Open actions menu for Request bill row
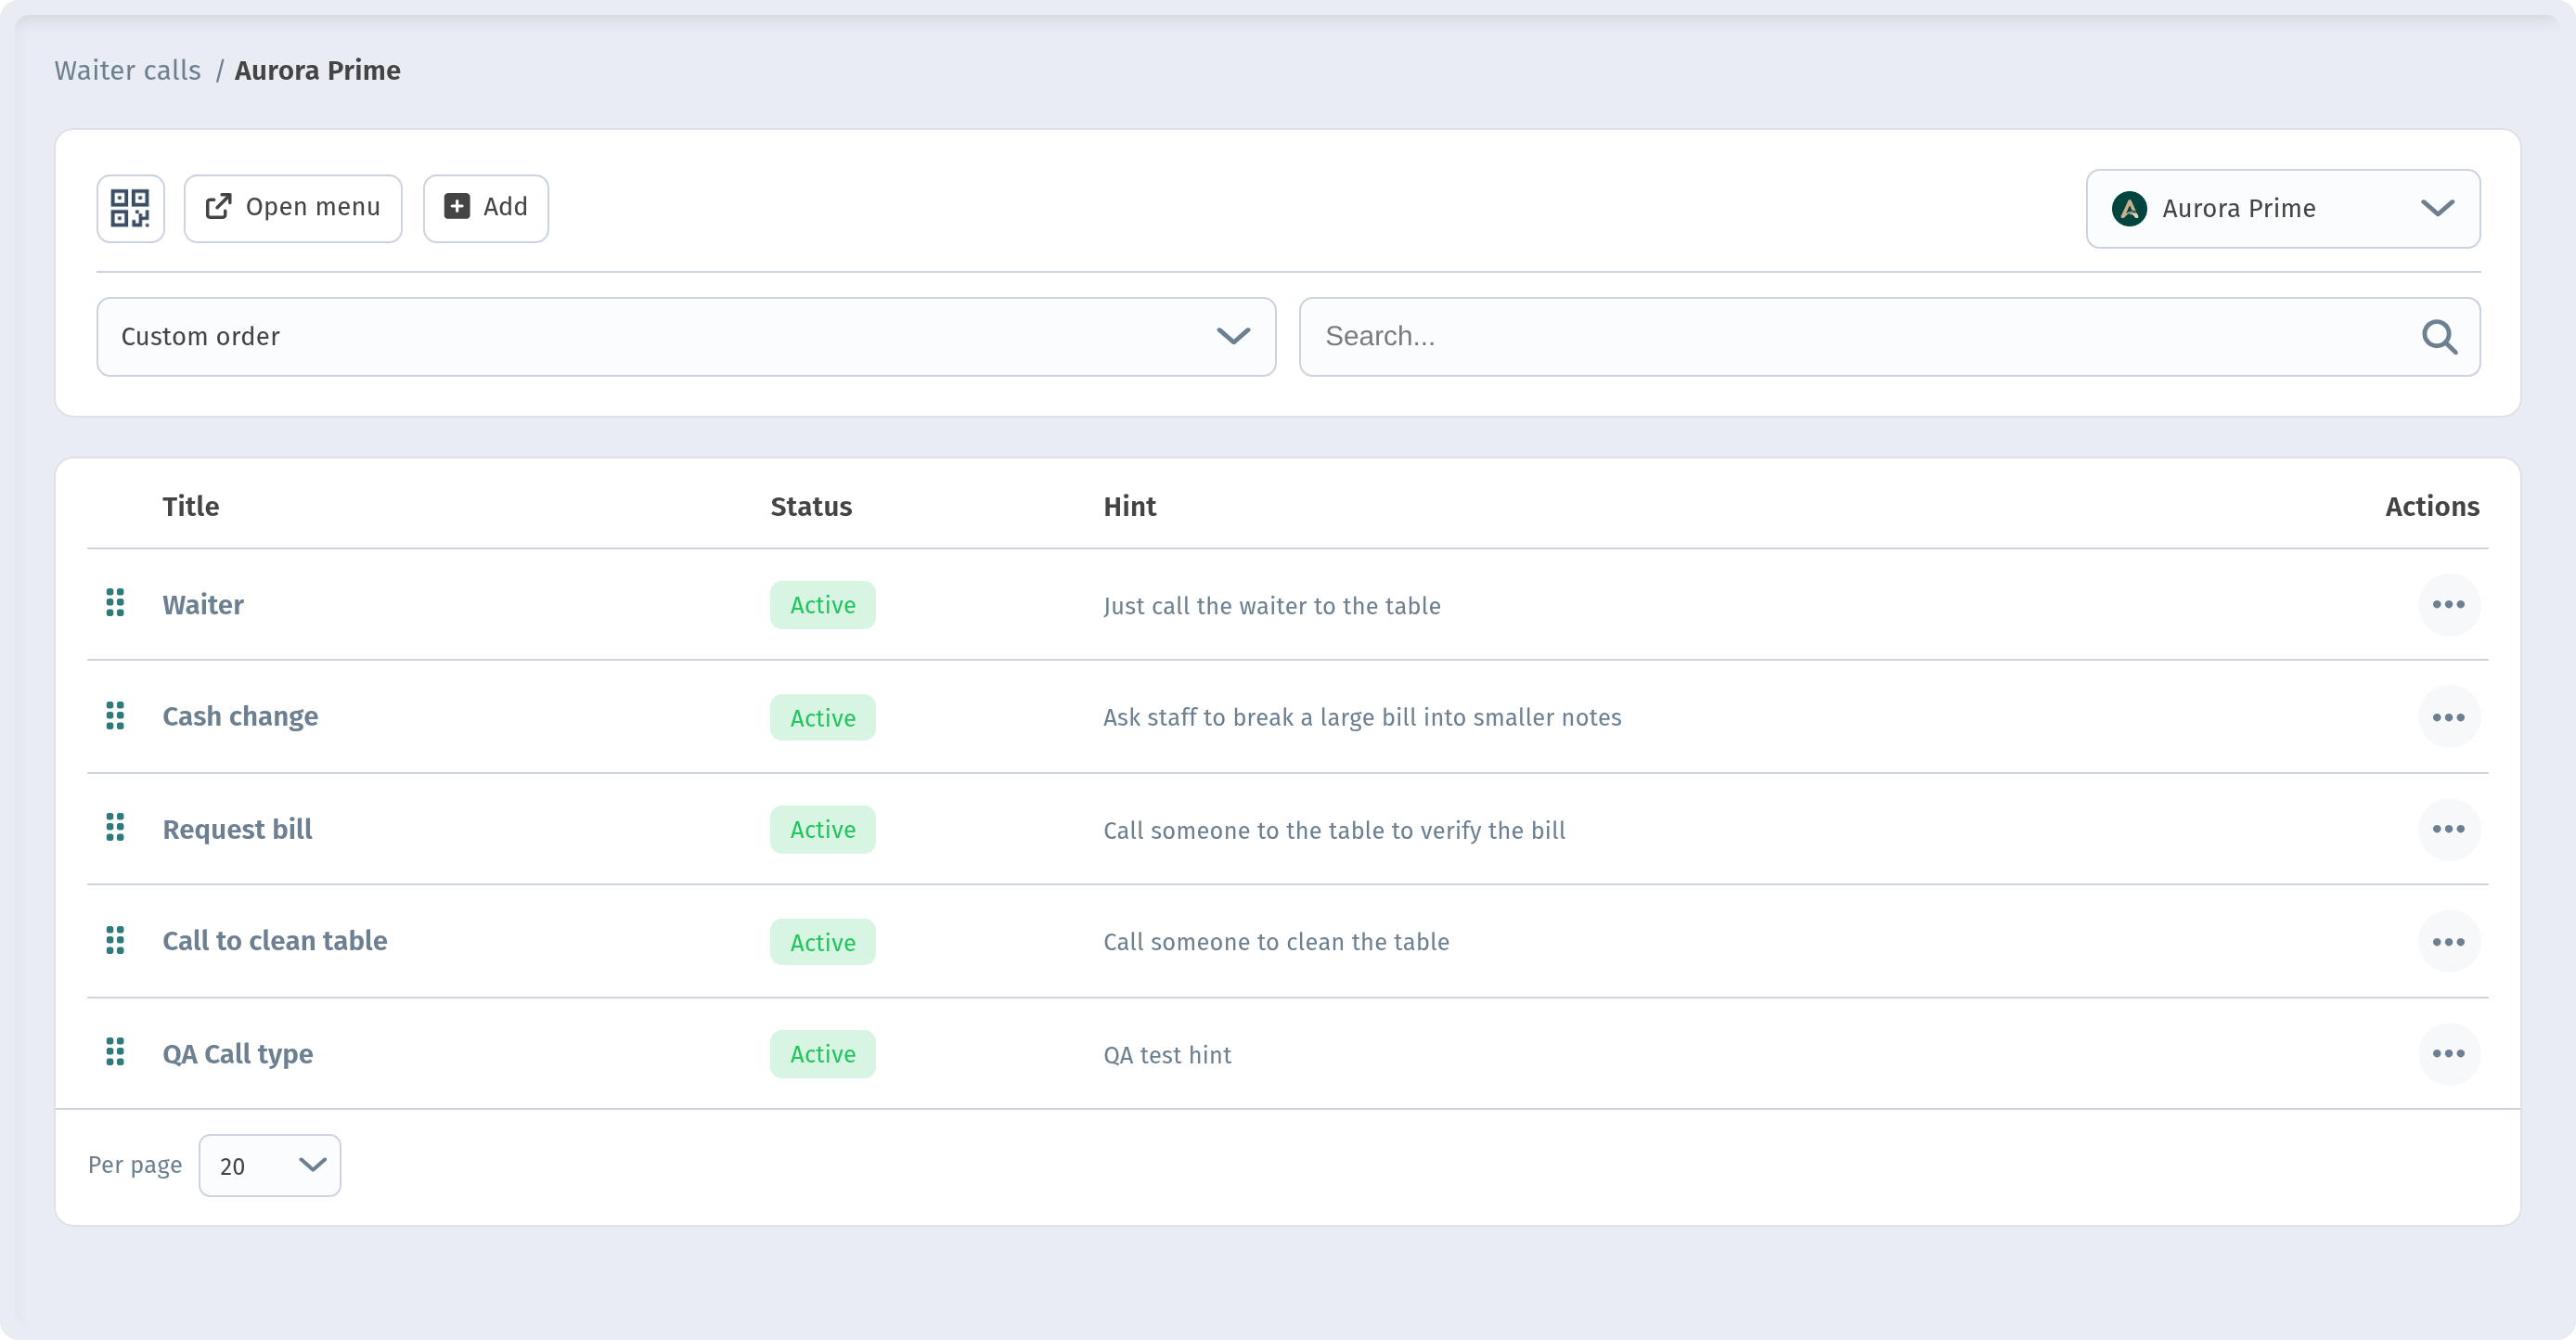2576x1340 pixels. click(x=2448, y=829)
